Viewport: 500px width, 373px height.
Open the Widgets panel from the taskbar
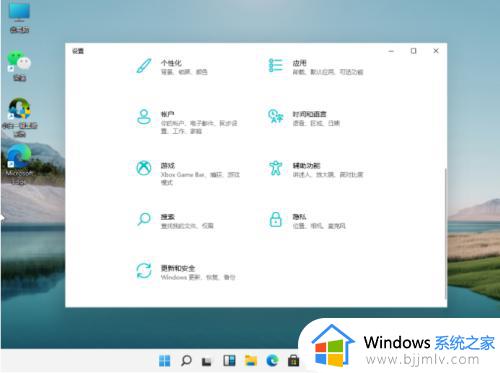tap(229, 360)
